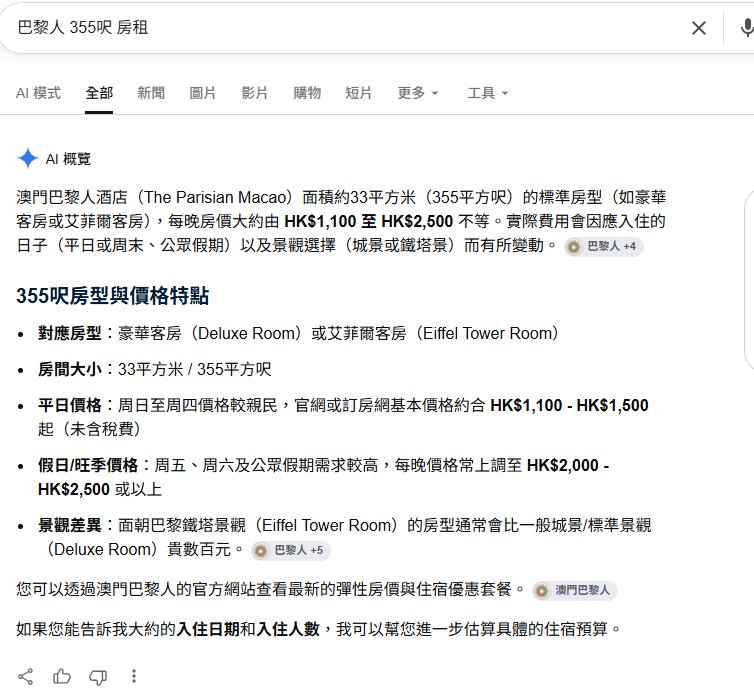Click the bold text 對應房型
Screen dimensions: 754x698
[70, 333]
